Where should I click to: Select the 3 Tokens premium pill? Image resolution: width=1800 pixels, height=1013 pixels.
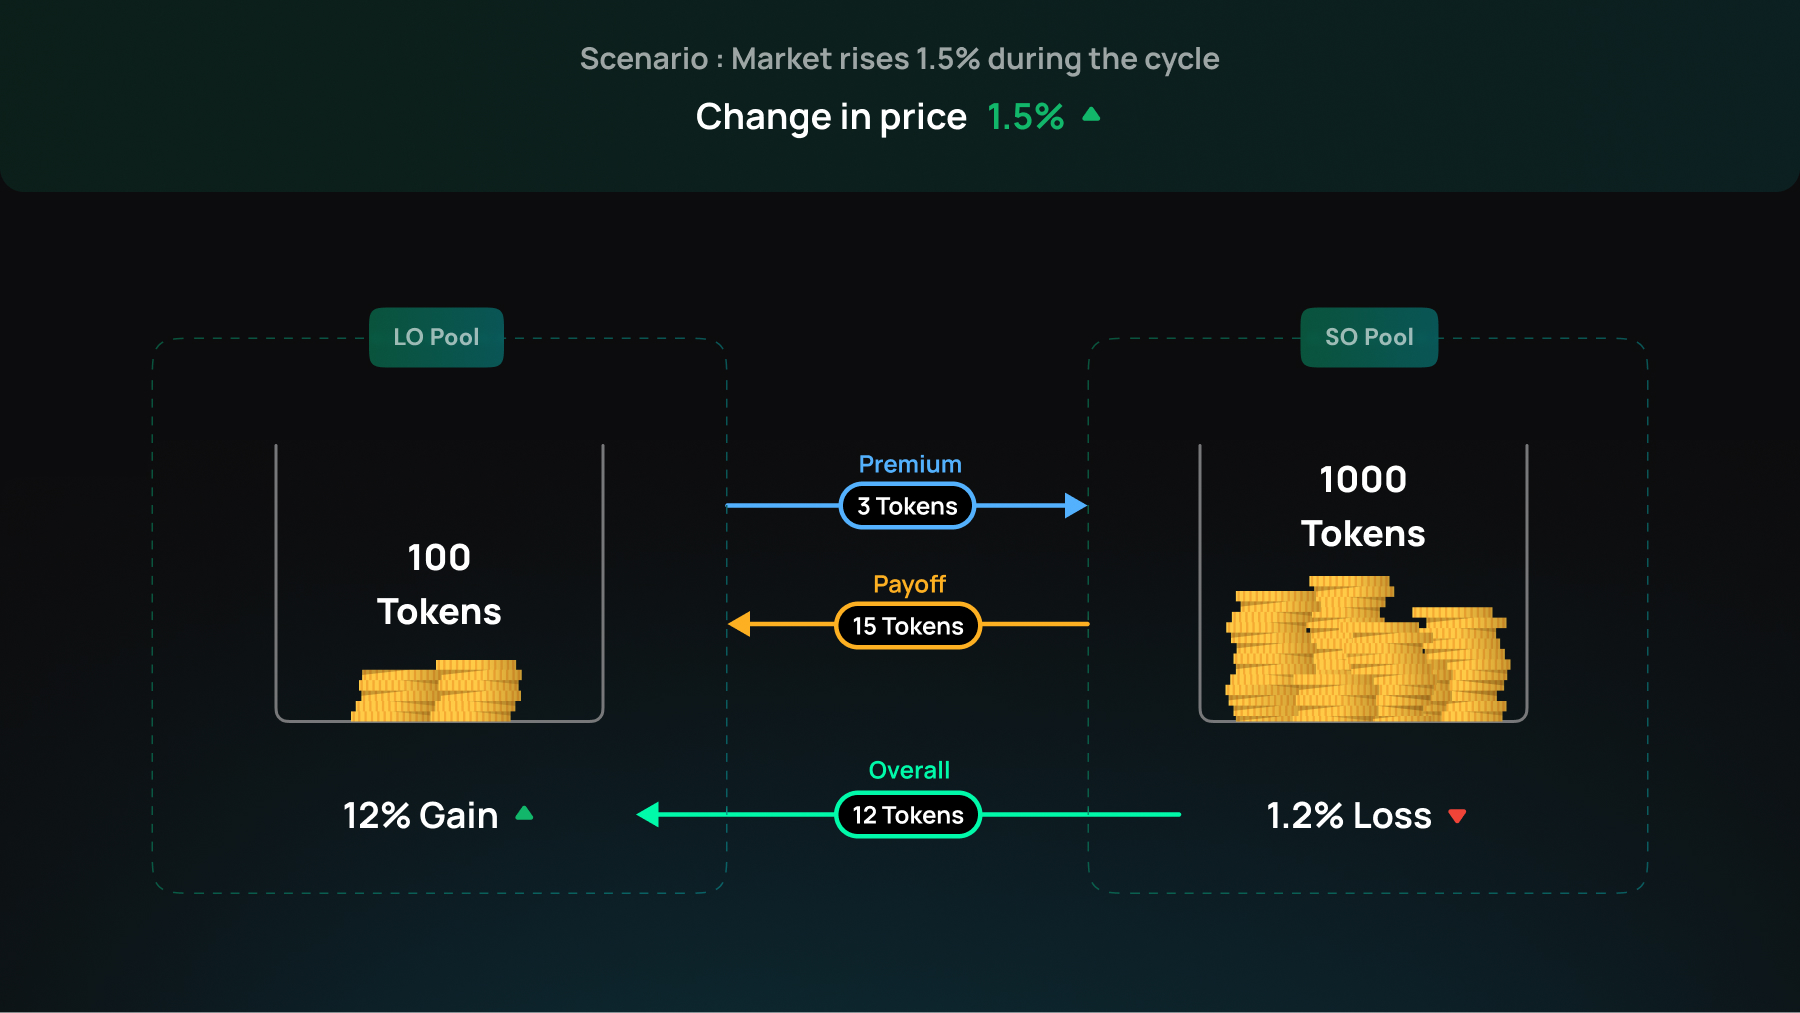click(907, 506)
